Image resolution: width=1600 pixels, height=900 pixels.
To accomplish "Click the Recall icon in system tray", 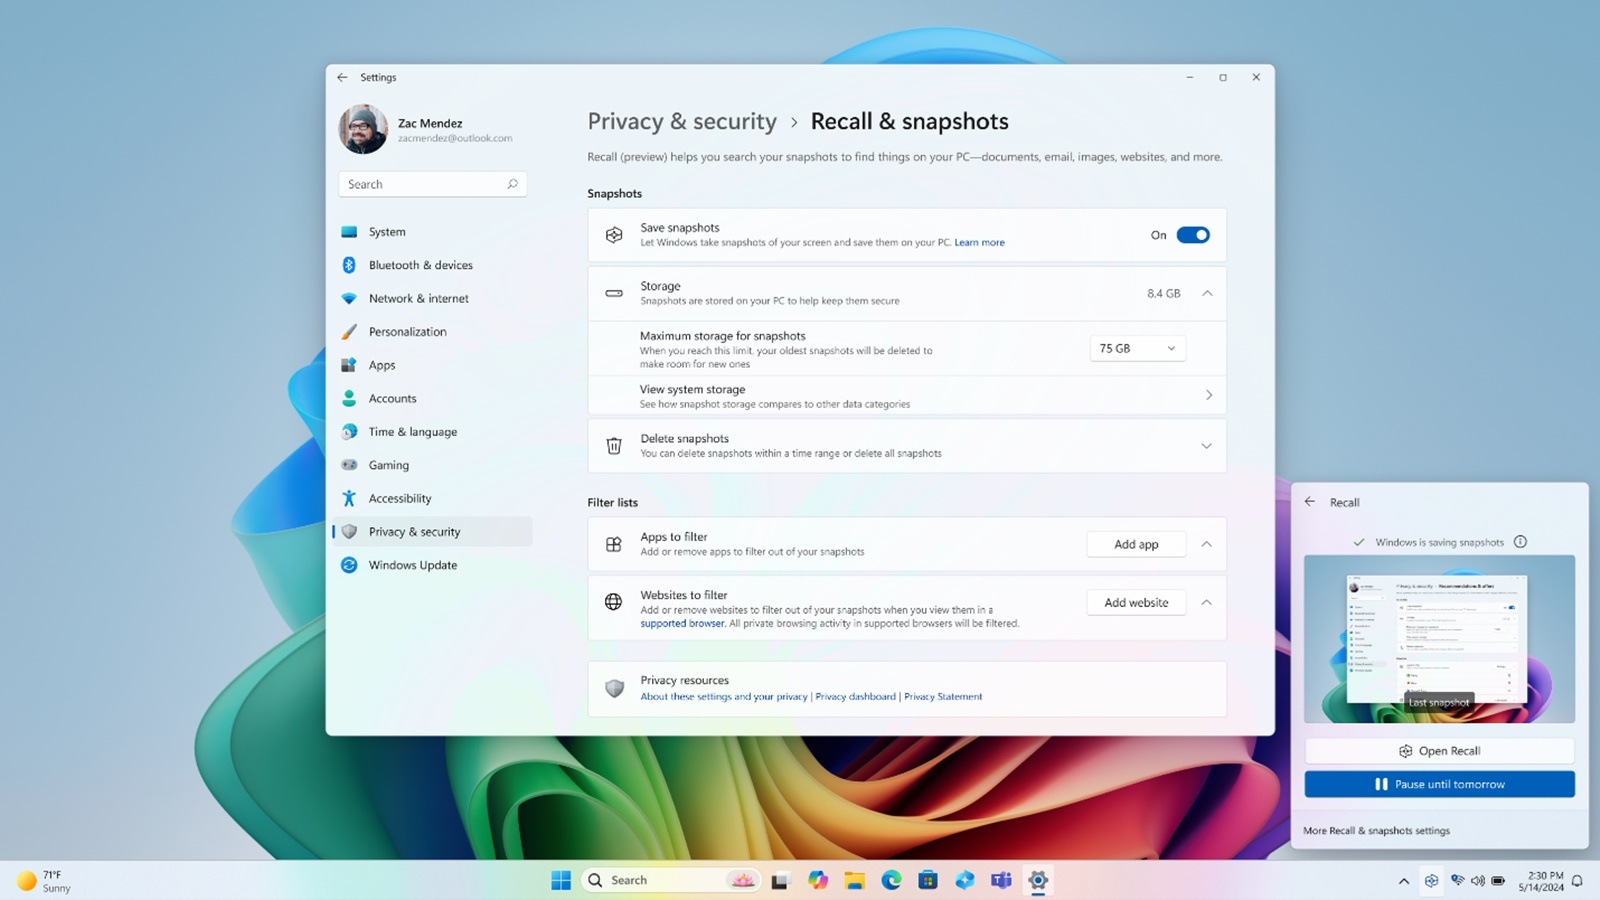I will [1431, 880].
